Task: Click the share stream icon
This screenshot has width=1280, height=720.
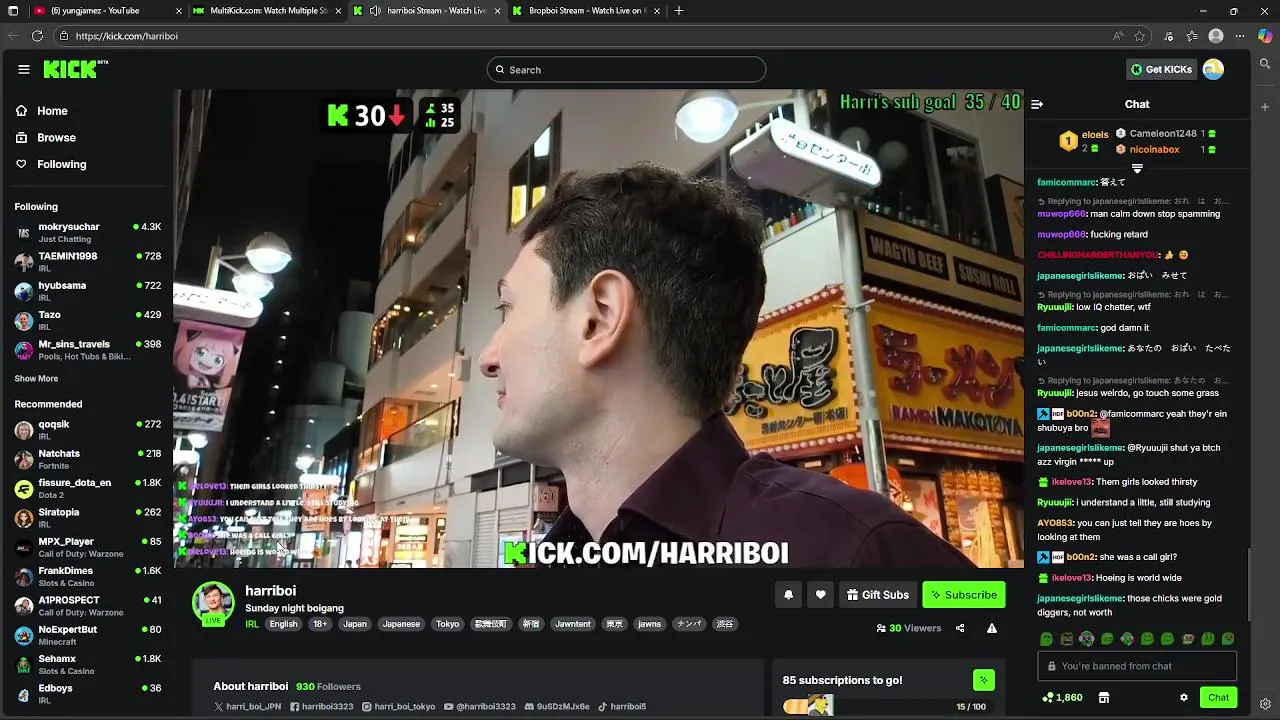Action: click(960, 628)
